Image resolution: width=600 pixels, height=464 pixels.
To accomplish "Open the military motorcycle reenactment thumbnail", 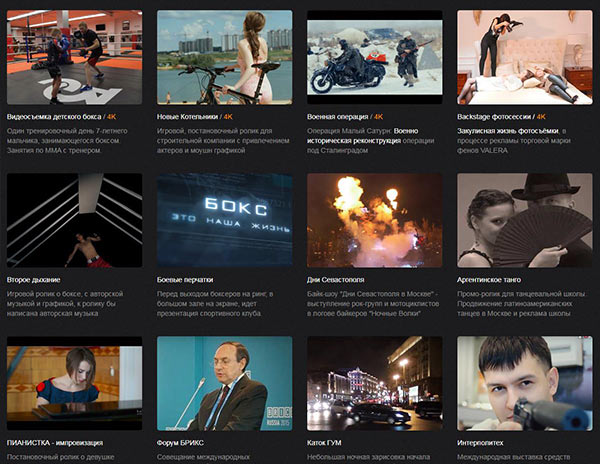I will pos(375,57).
